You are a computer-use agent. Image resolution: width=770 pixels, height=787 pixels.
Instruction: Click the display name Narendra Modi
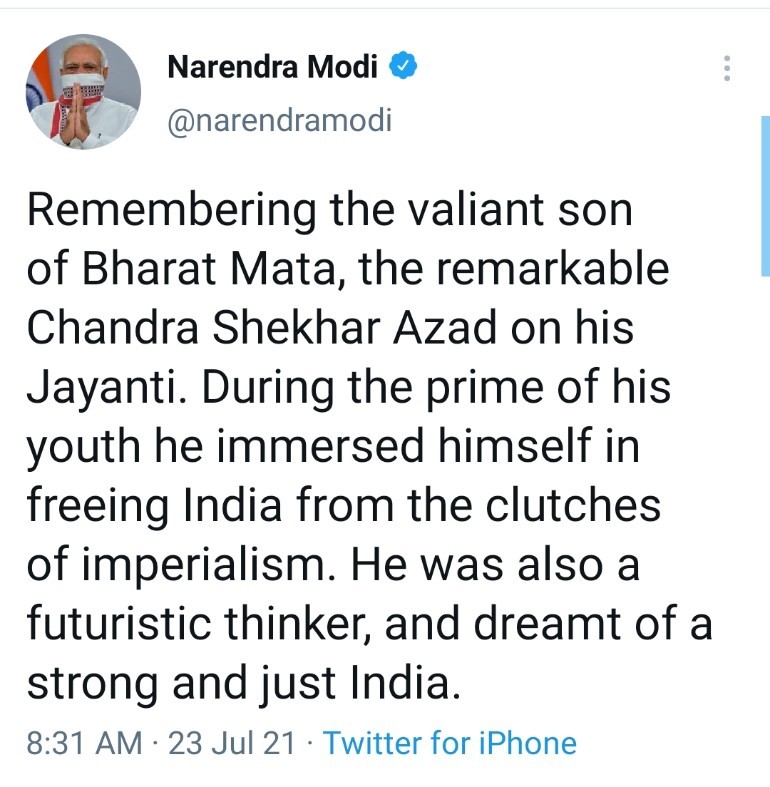click(272, 67)
